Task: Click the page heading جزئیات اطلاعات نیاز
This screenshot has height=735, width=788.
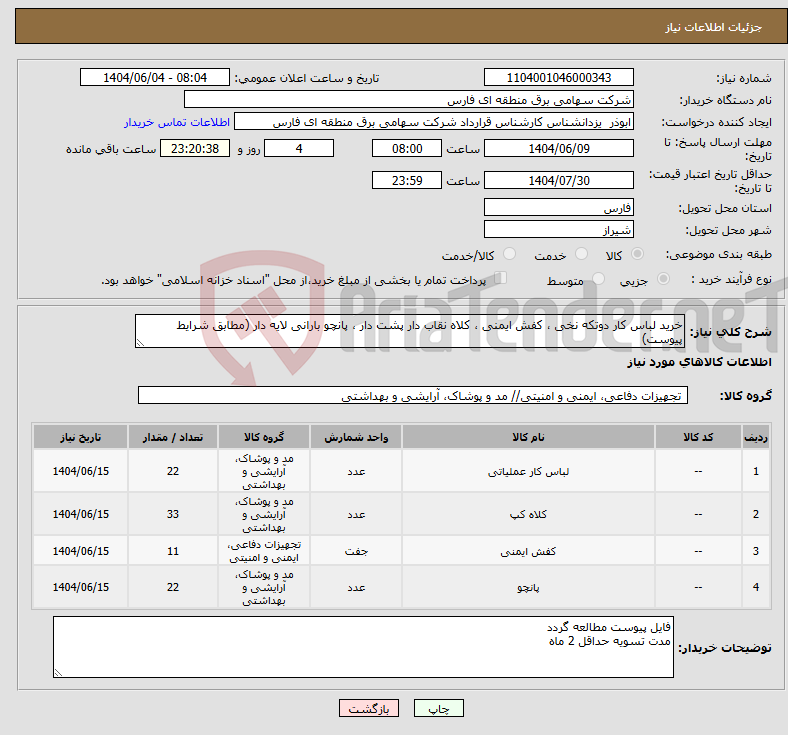Action: [x=714, y=27]
